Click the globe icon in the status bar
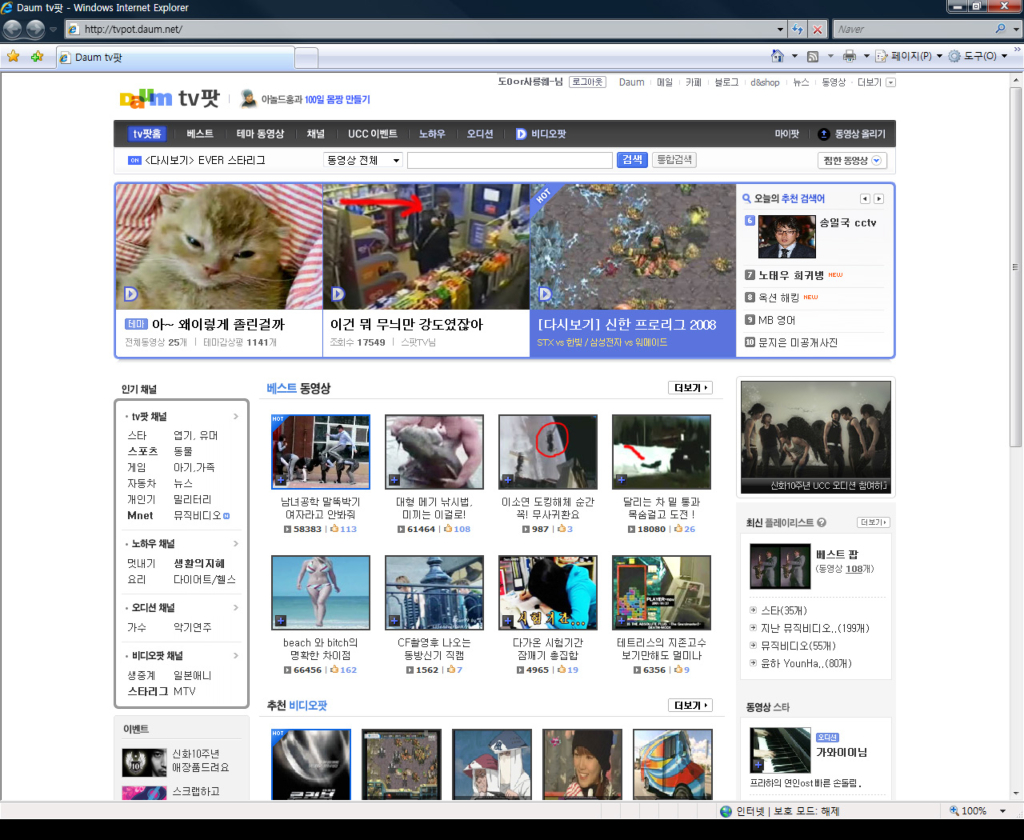Viewport: 1024px width, 840px height. 726,811
